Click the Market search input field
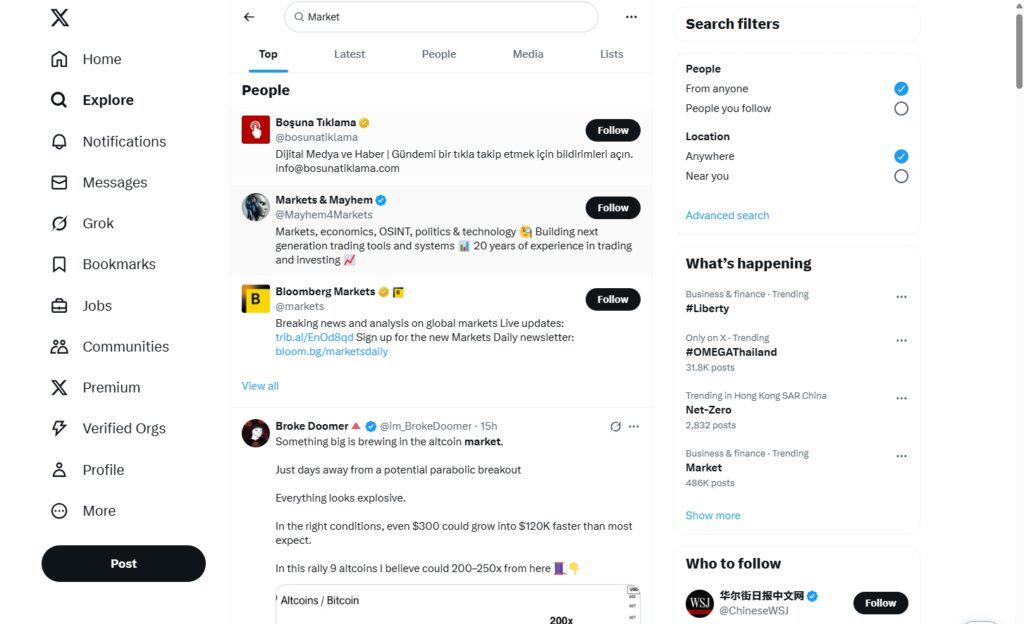The image size is (1024, 624). click(441, 17)
